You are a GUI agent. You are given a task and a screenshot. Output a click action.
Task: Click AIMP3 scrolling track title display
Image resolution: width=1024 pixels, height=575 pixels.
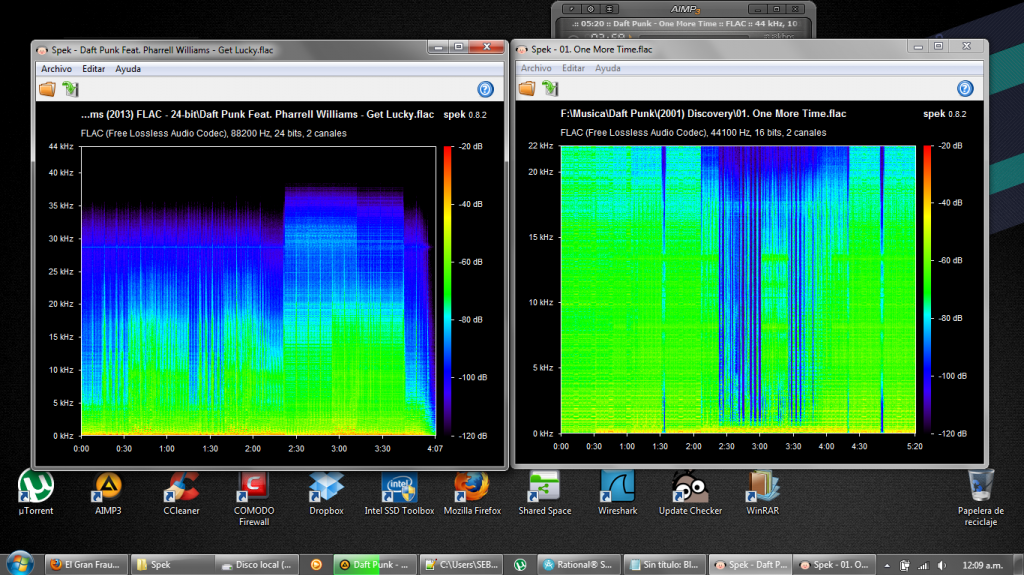pos(684,24)
